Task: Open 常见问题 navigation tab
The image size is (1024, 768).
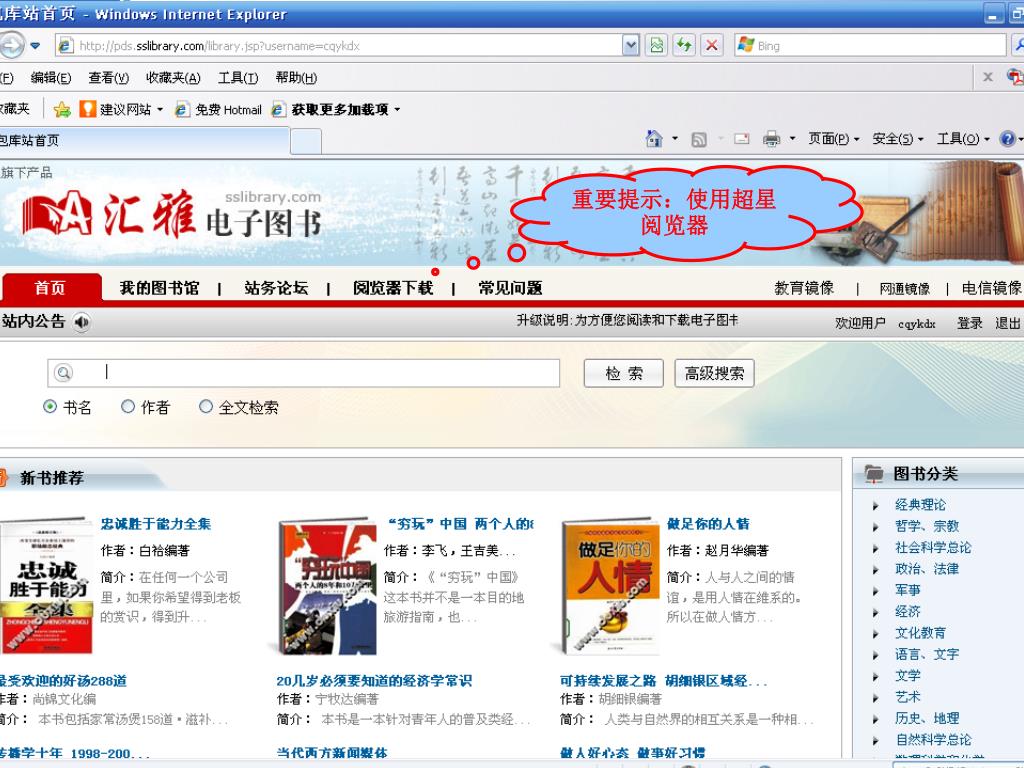Action: point(510,288)
